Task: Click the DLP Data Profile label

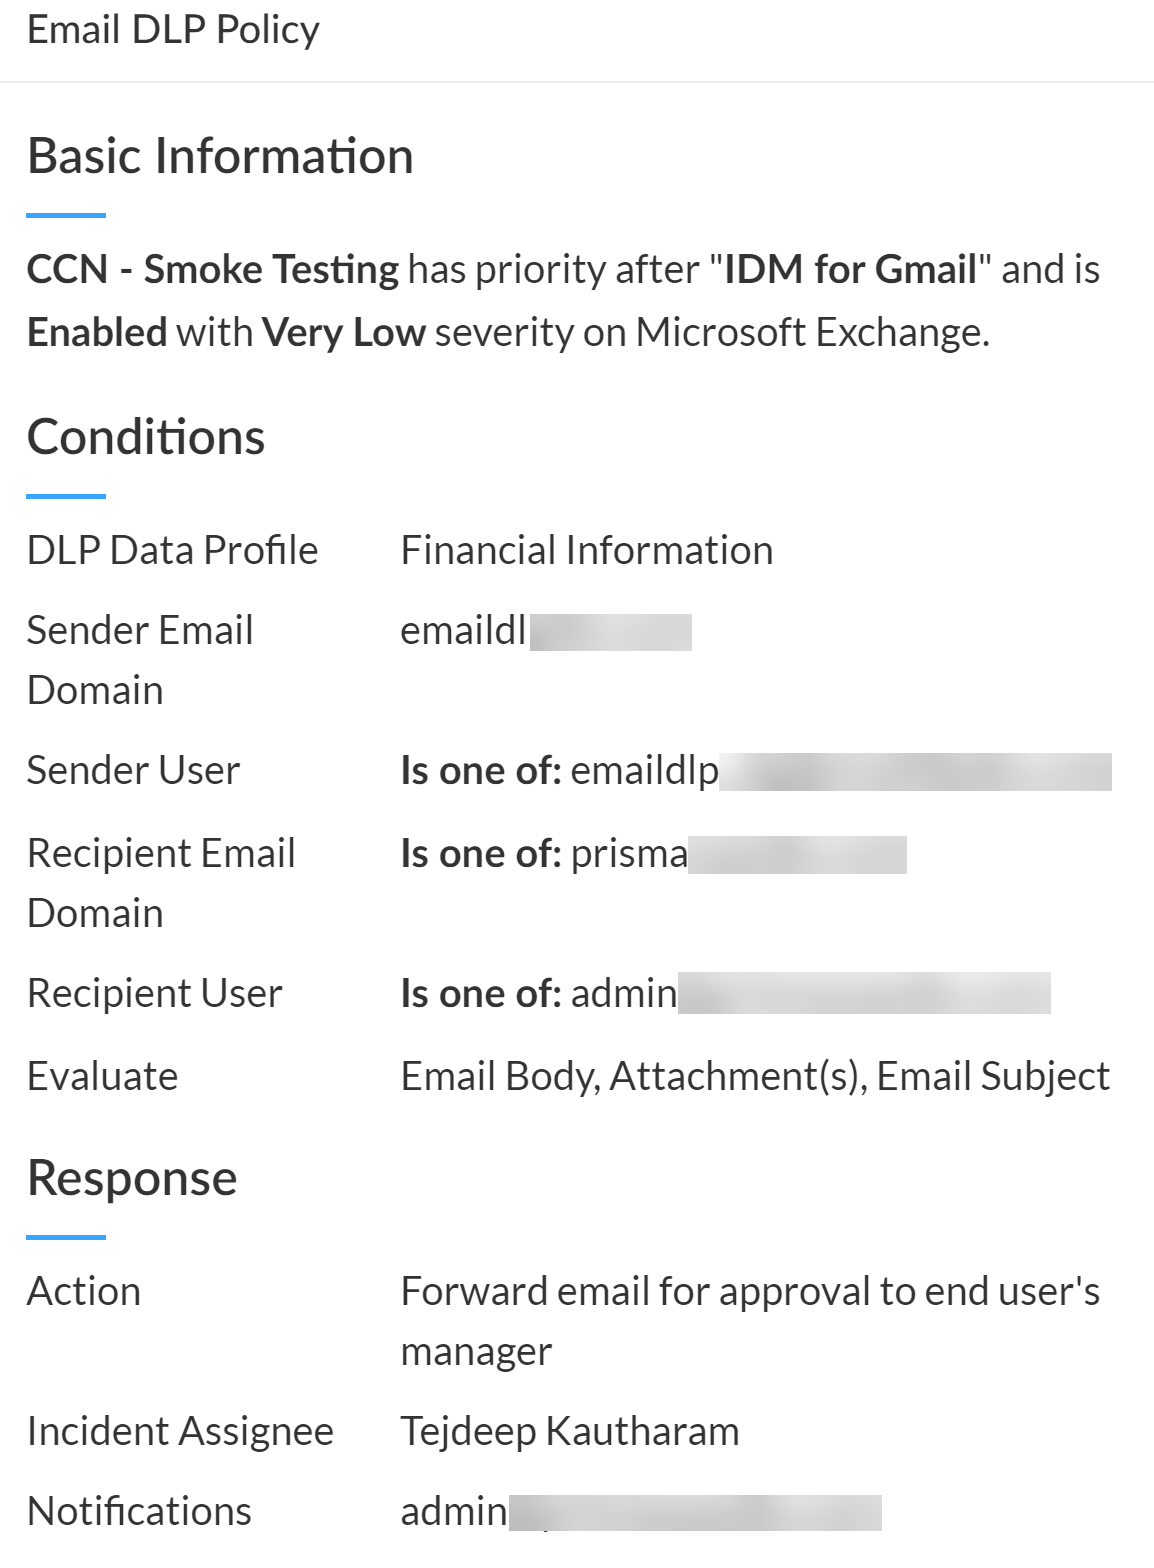Action: (172, 550)
